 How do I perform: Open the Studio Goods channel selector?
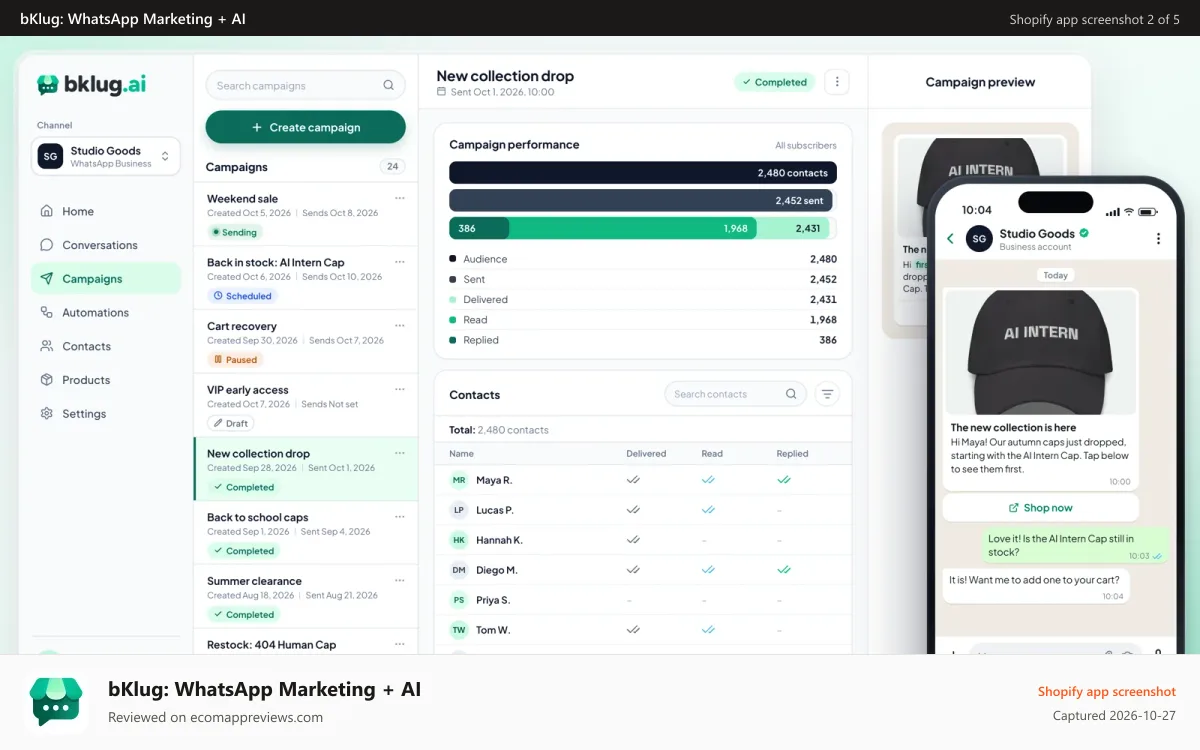[x=106, y=156]
